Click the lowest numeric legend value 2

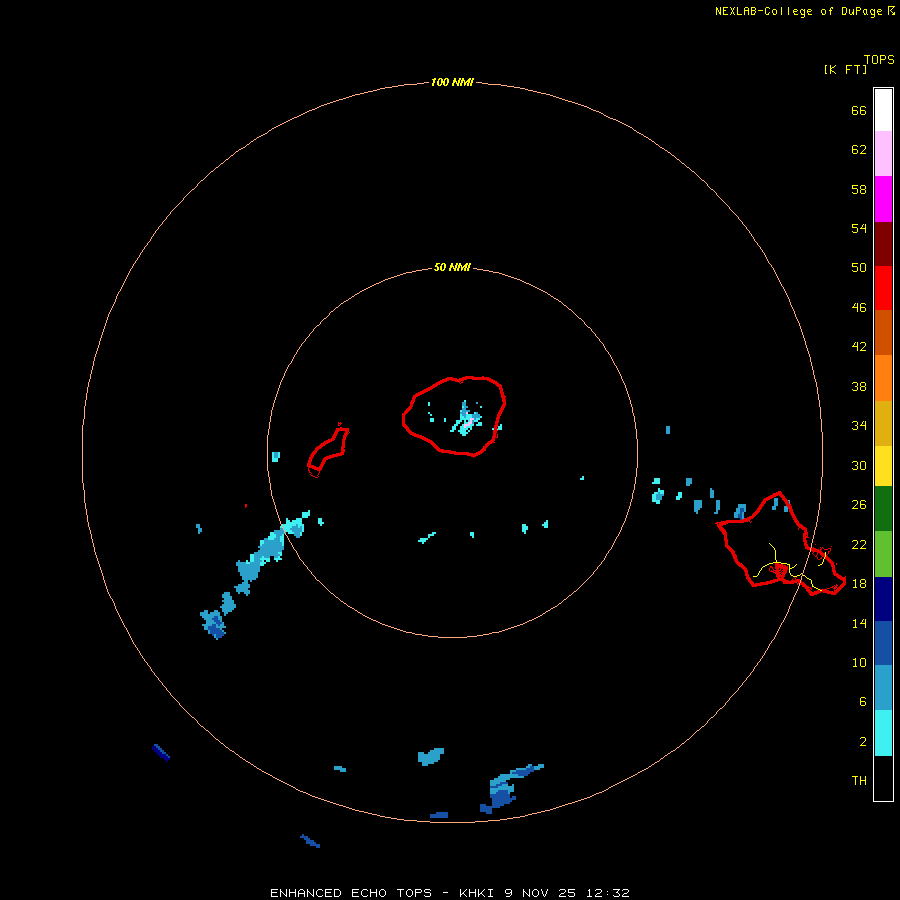pos(862,742)
